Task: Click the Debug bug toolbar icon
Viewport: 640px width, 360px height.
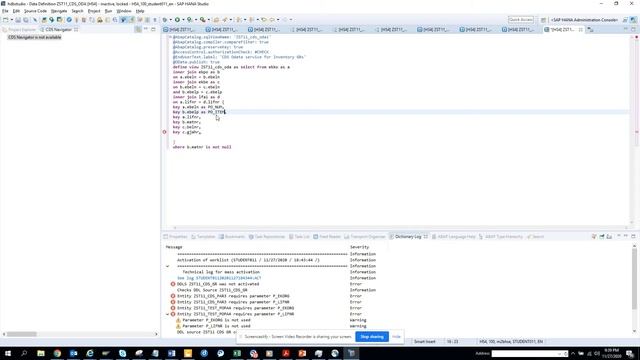Action: [165, 20]
